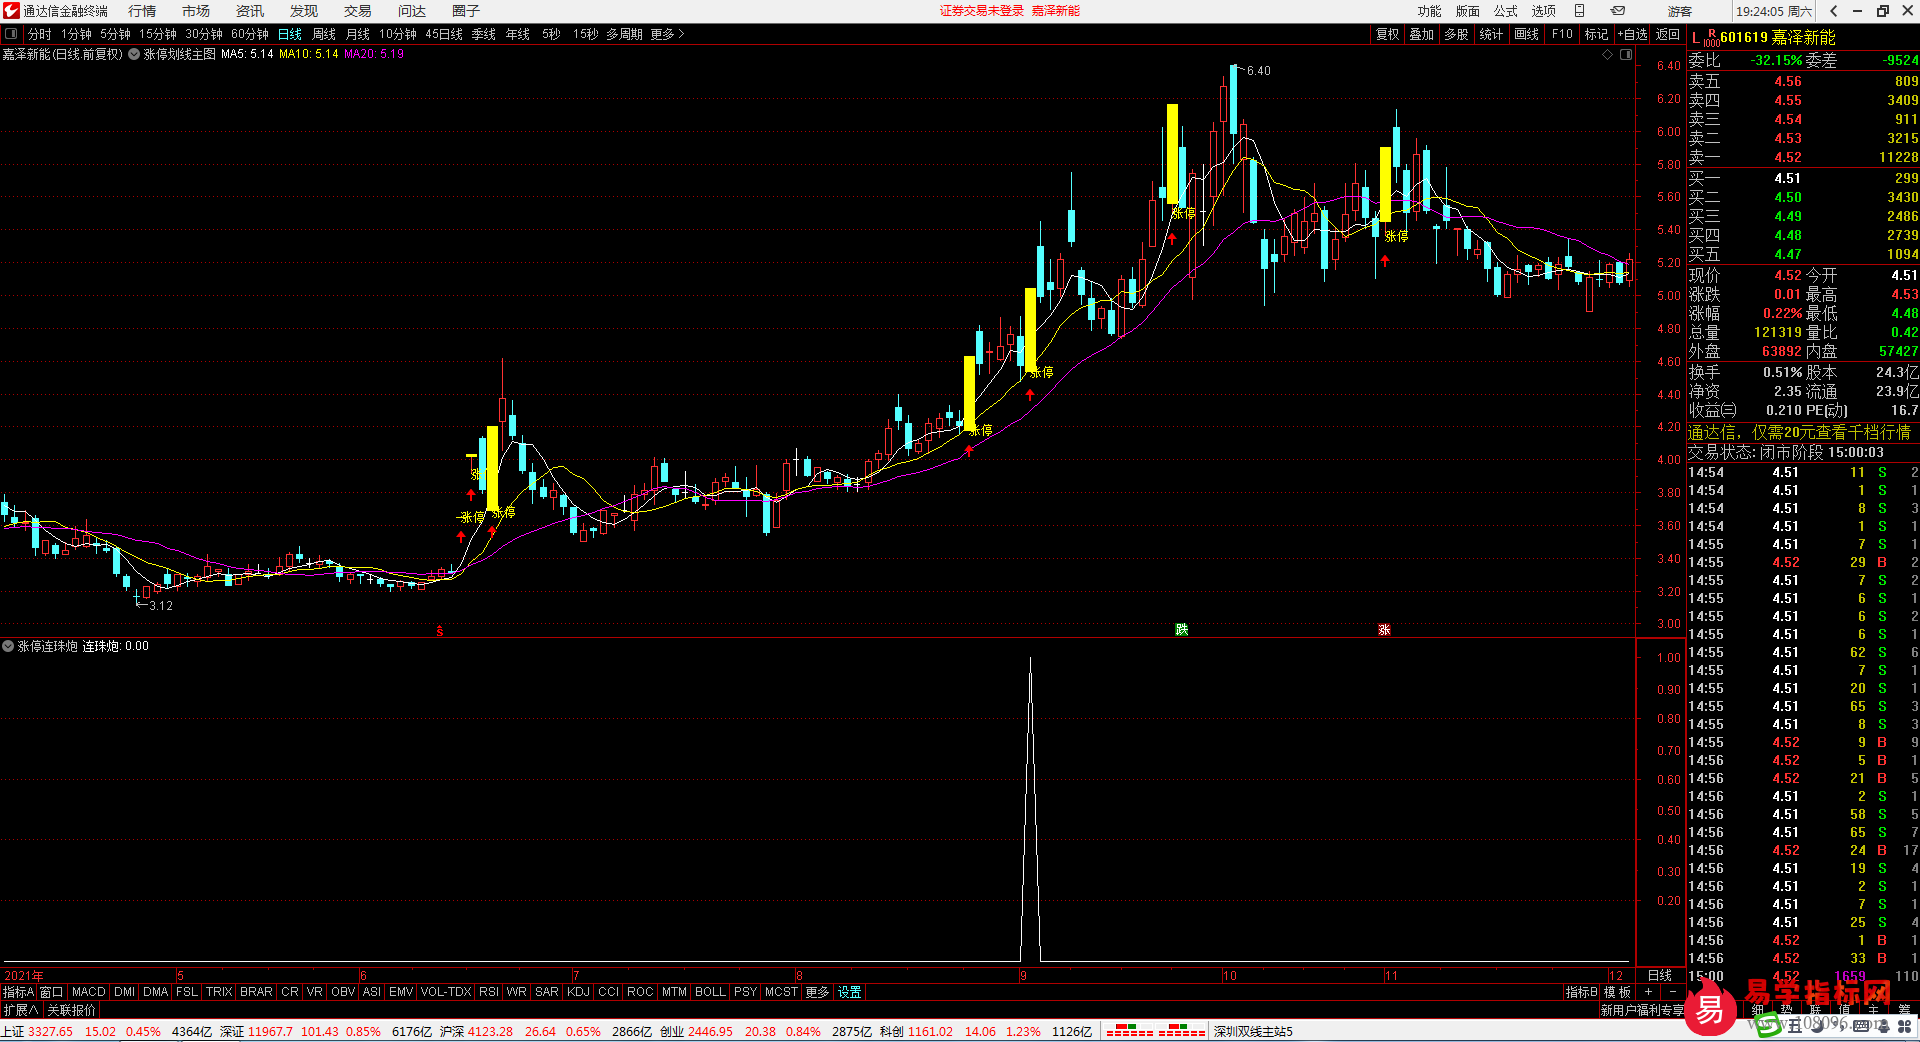The image size is (1920, 1042).
Task: Click the 证券交易未登录 login status link
Action: (x=982, y=11)
